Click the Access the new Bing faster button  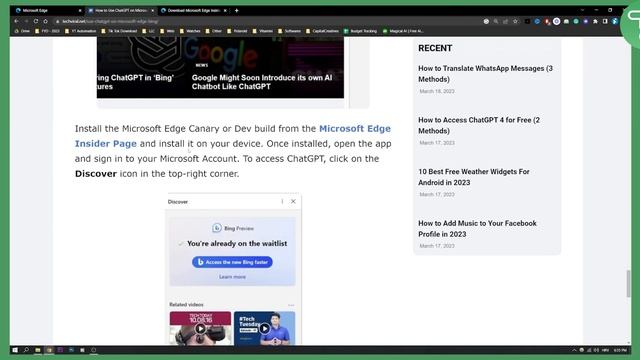[x=232, y=262]
